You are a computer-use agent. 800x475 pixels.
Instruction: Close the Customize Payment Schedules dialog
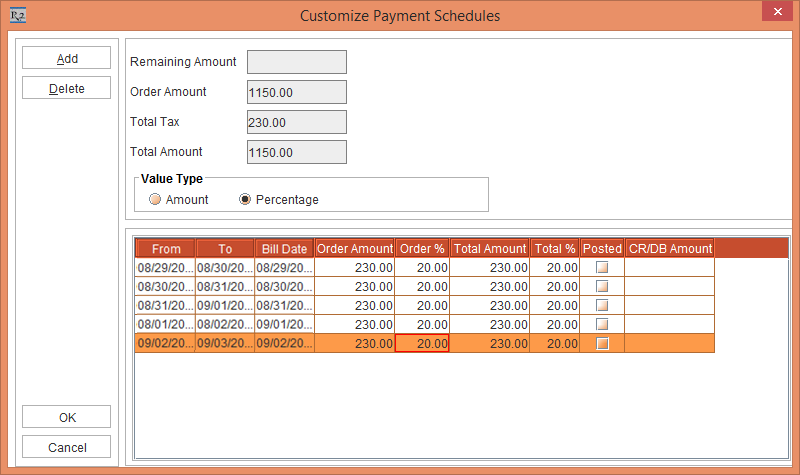[777, 13]
